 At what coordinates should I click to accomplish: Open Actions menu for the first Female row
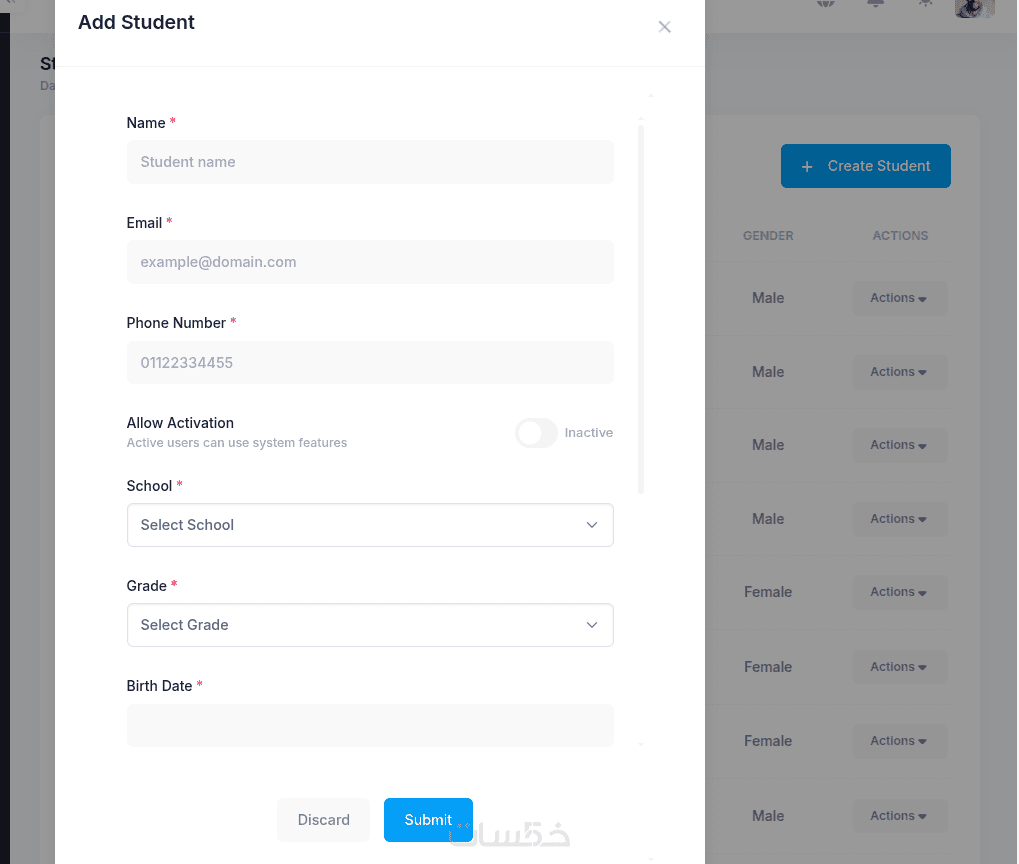tap(899, 592)
